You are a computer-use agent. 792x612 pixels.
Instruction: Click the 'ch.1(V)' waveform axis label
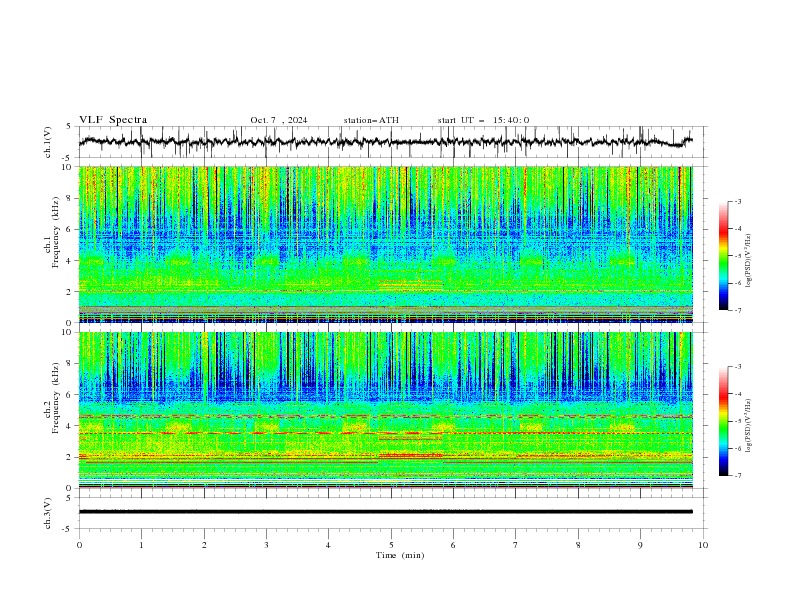[48, 142]
